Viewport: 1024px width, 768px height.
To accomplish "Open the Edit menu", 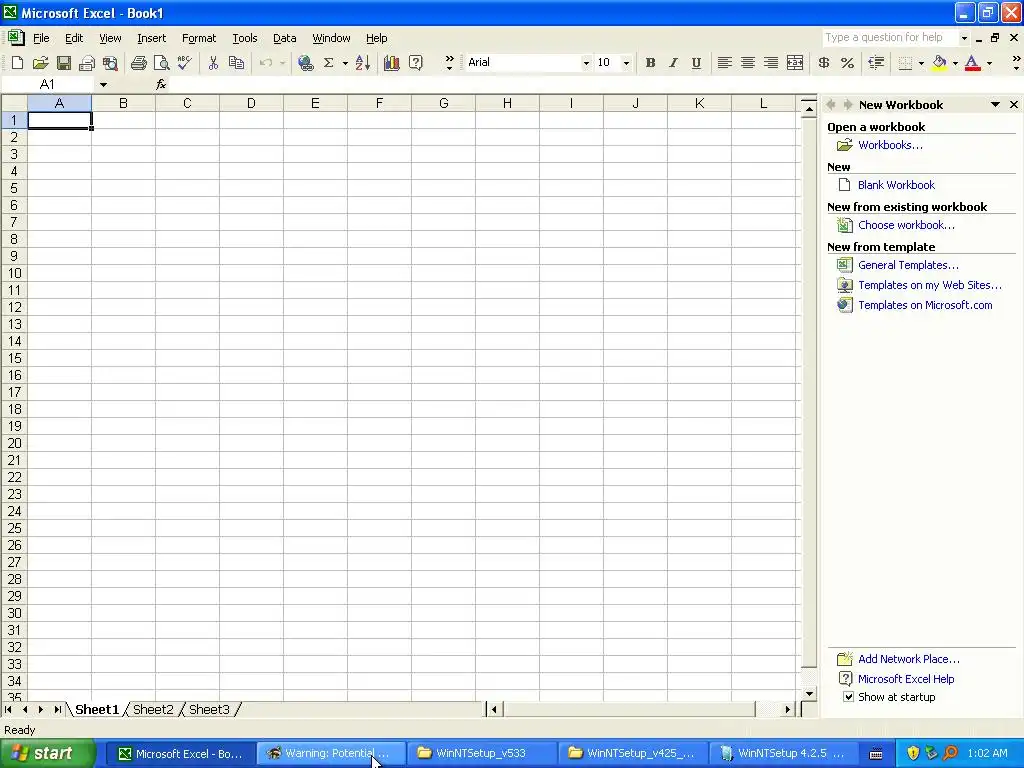I will click(x=74, y=38).
